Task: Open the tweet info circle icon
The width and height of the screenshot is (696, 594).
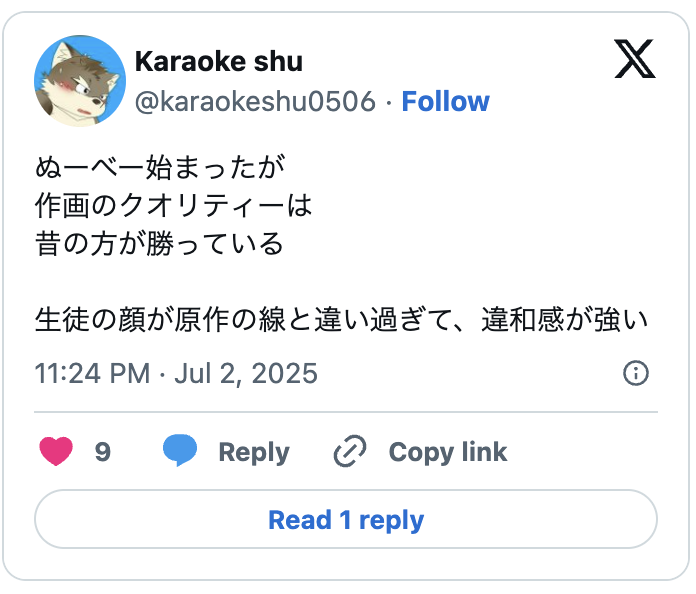Action: tap(635, 374)
